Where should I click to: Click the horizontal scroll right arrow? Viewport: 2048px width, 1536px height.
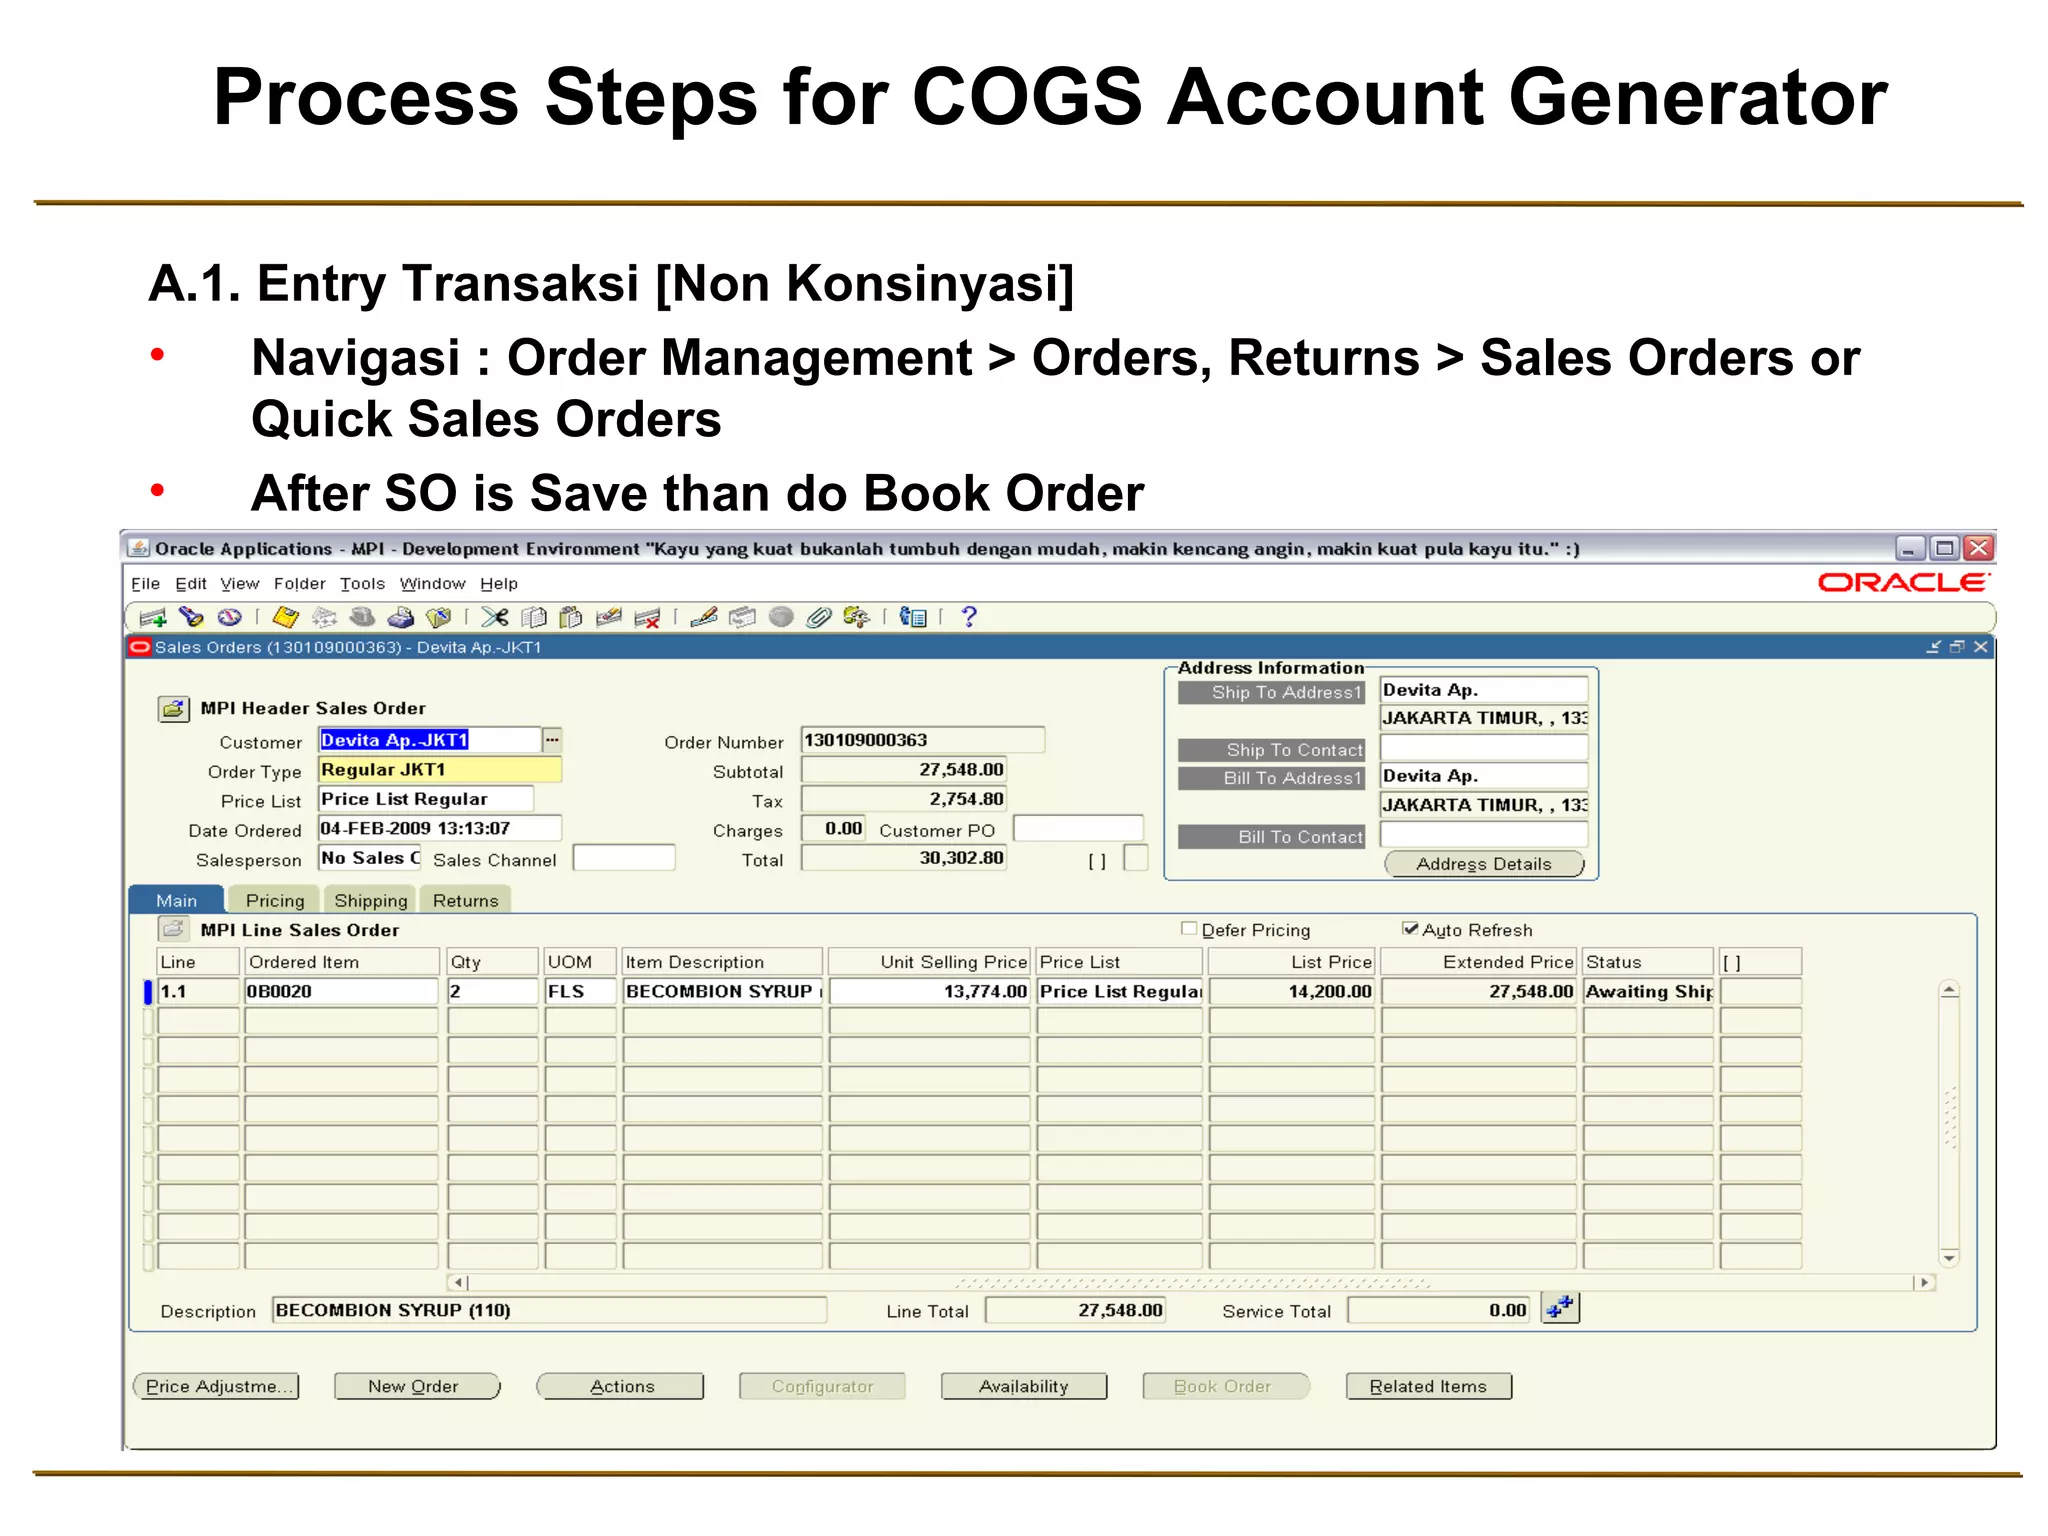tap(1925, 1282)
